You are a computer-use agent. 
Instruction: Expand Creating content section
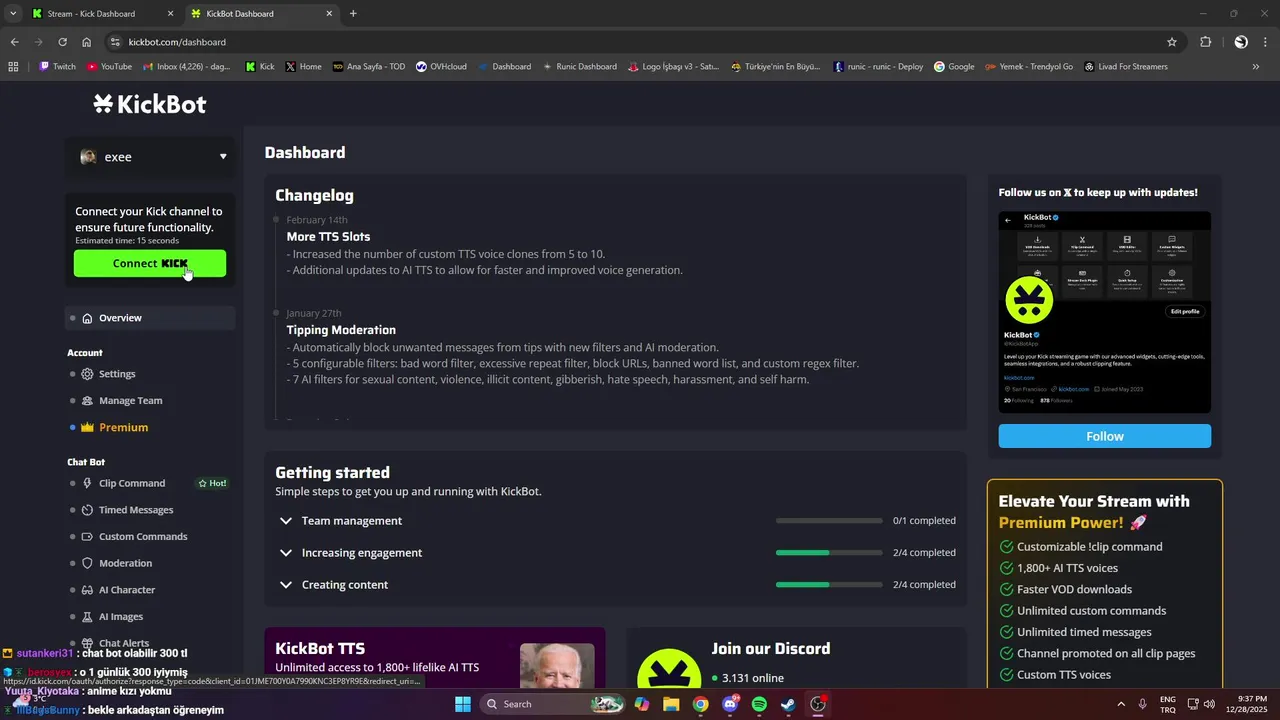point(286,585)
